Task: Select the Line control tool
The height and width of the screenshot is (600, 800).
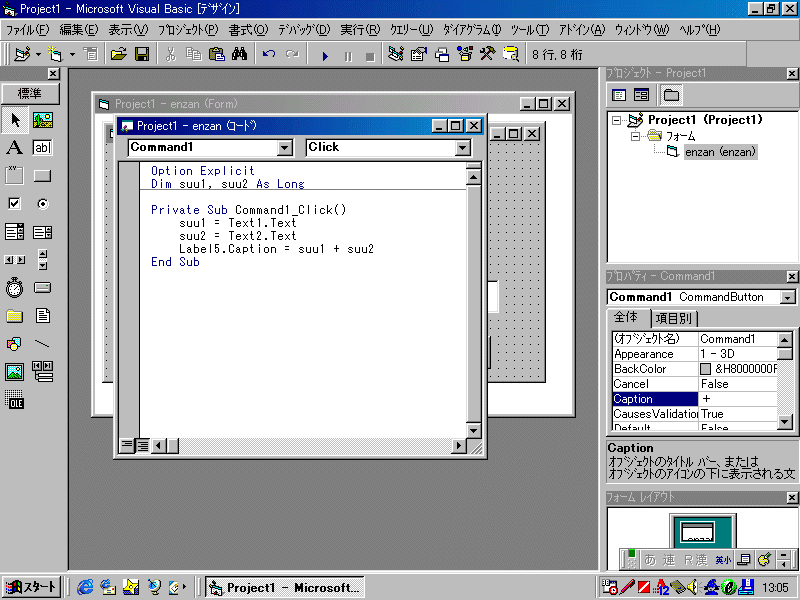Action: 43,344
